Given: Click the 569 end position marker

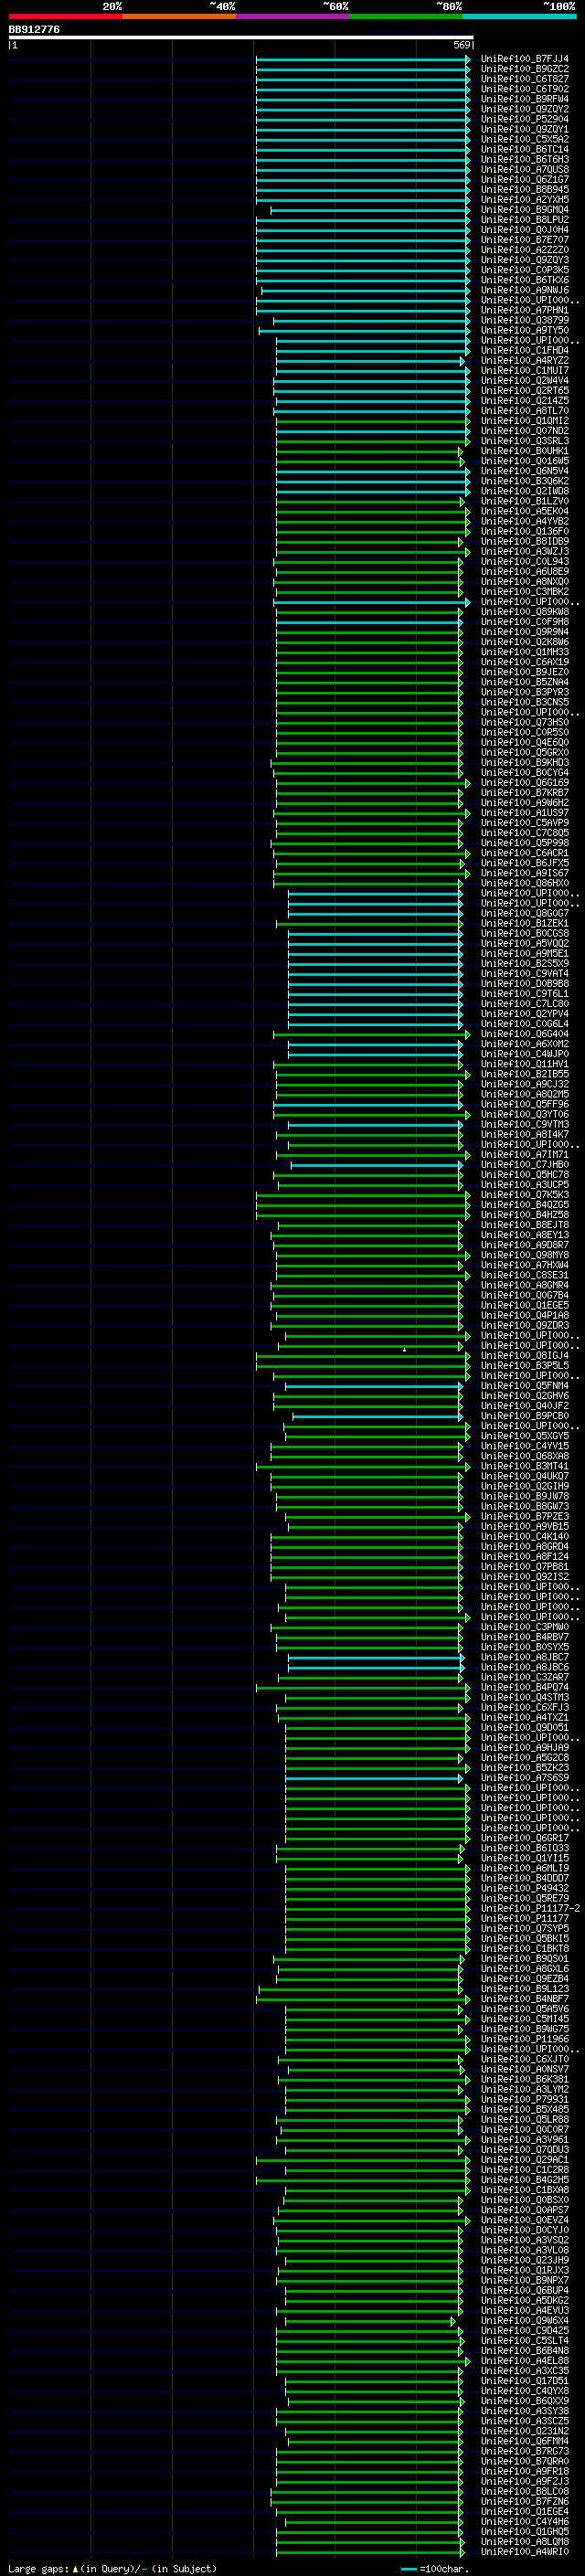Looking at the screenshot, I should point(462,45).
